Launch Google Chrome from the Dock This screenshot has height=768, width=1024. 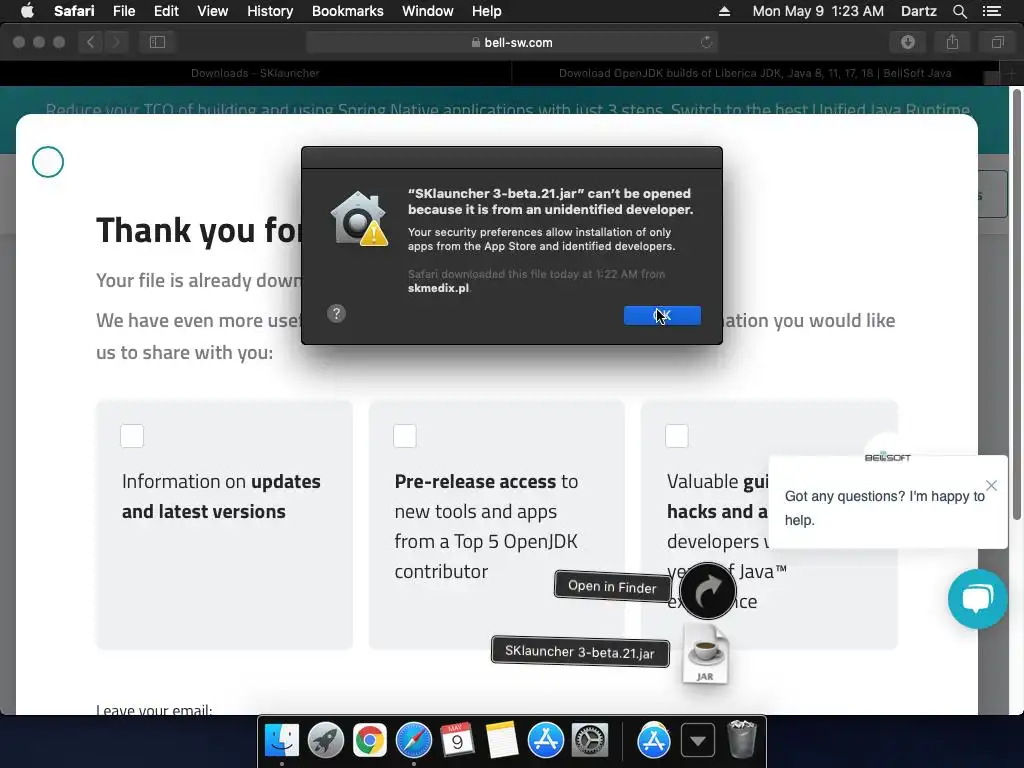[x=370, y=741]
